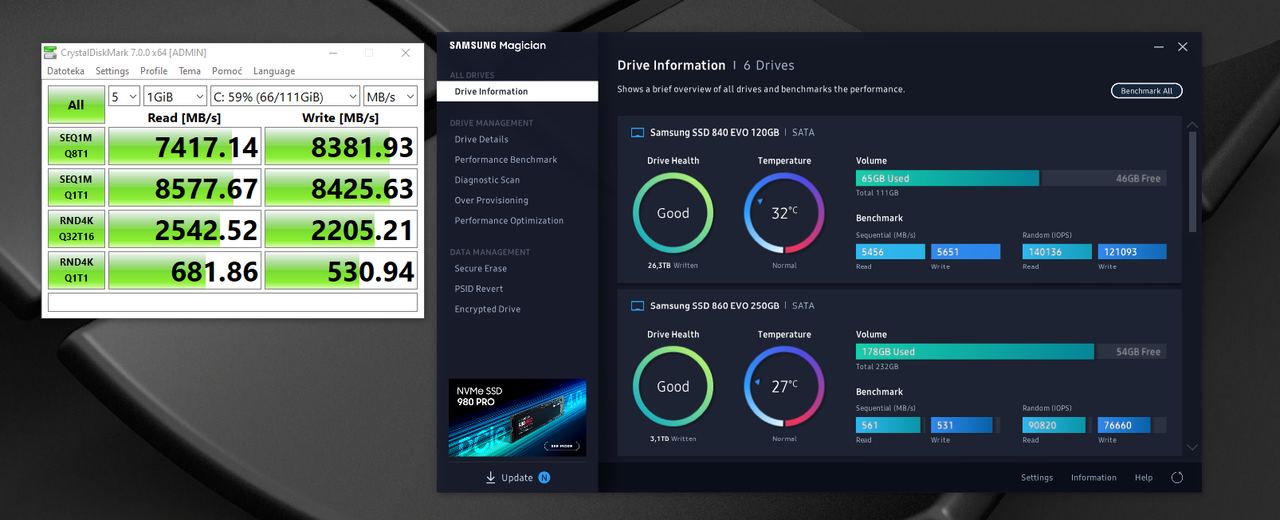Open Information in the Magician footer
Screen dimensions: 1280x520
(1094, 478)
